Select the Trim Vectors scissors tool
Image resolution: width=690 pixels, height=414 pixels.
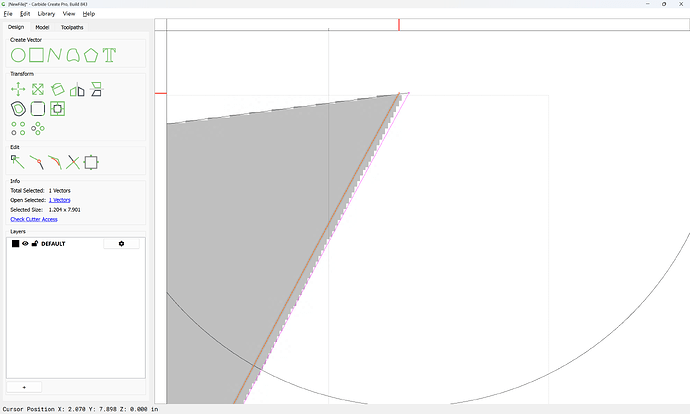tap(73, 162)
